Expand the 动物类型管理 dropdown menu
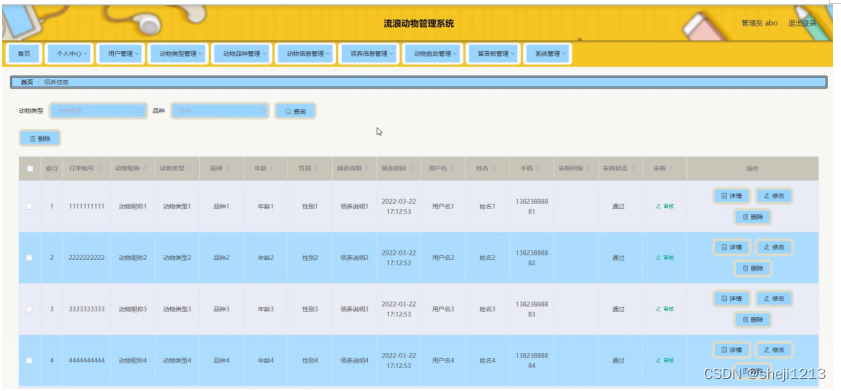The height and width of the screenshot is (391, 841). click(x=178, y=54)
